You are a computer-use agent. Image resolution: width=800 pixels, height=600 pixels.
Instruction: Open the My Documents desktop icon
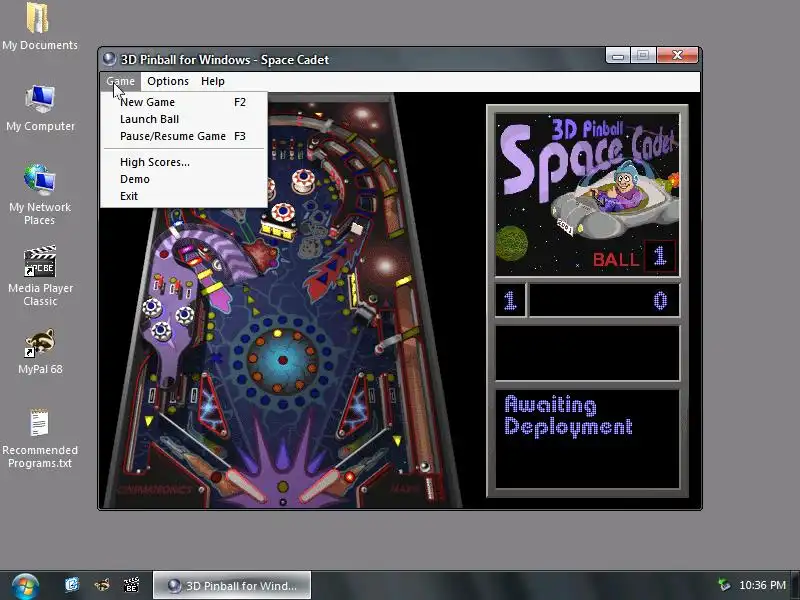[39, 26]
